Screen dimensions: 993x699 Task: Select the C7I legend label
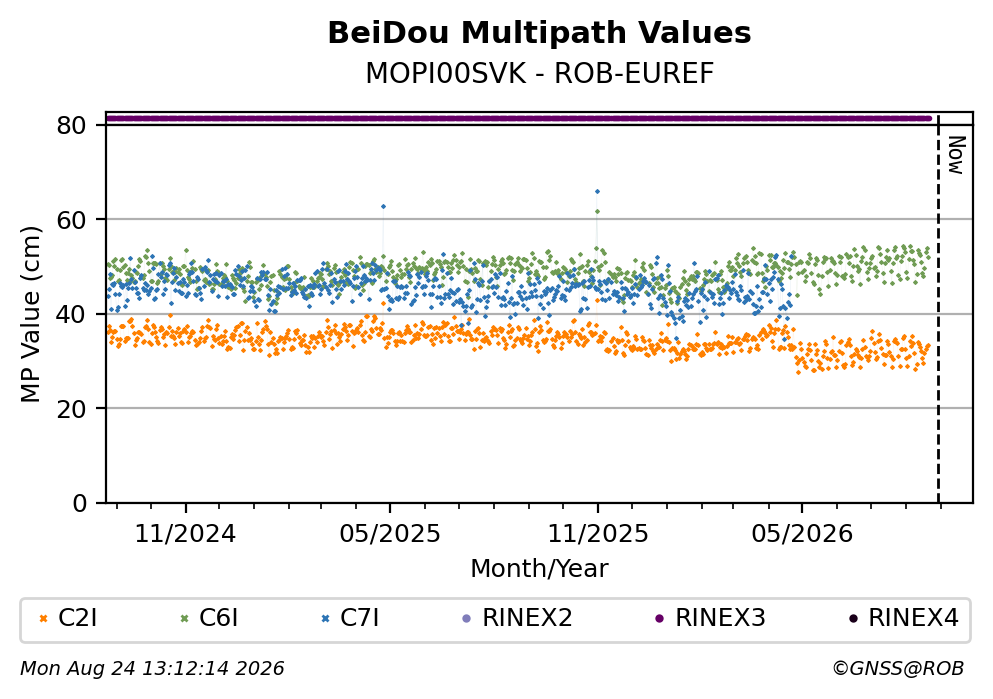click(x=359, y=618)
